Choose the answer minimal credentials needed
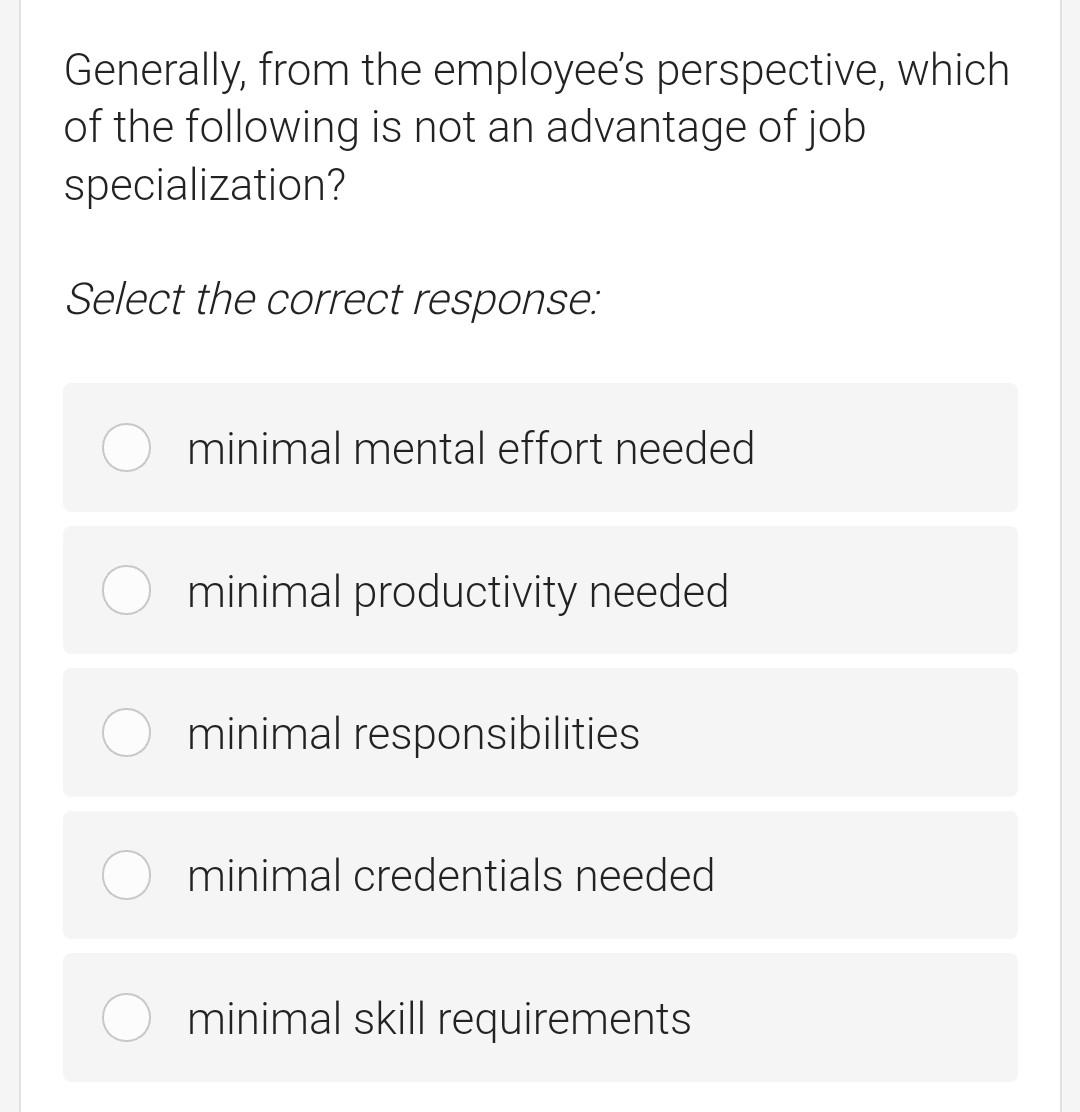This screenshot has height=1112, width=1080. coord(450,875)
